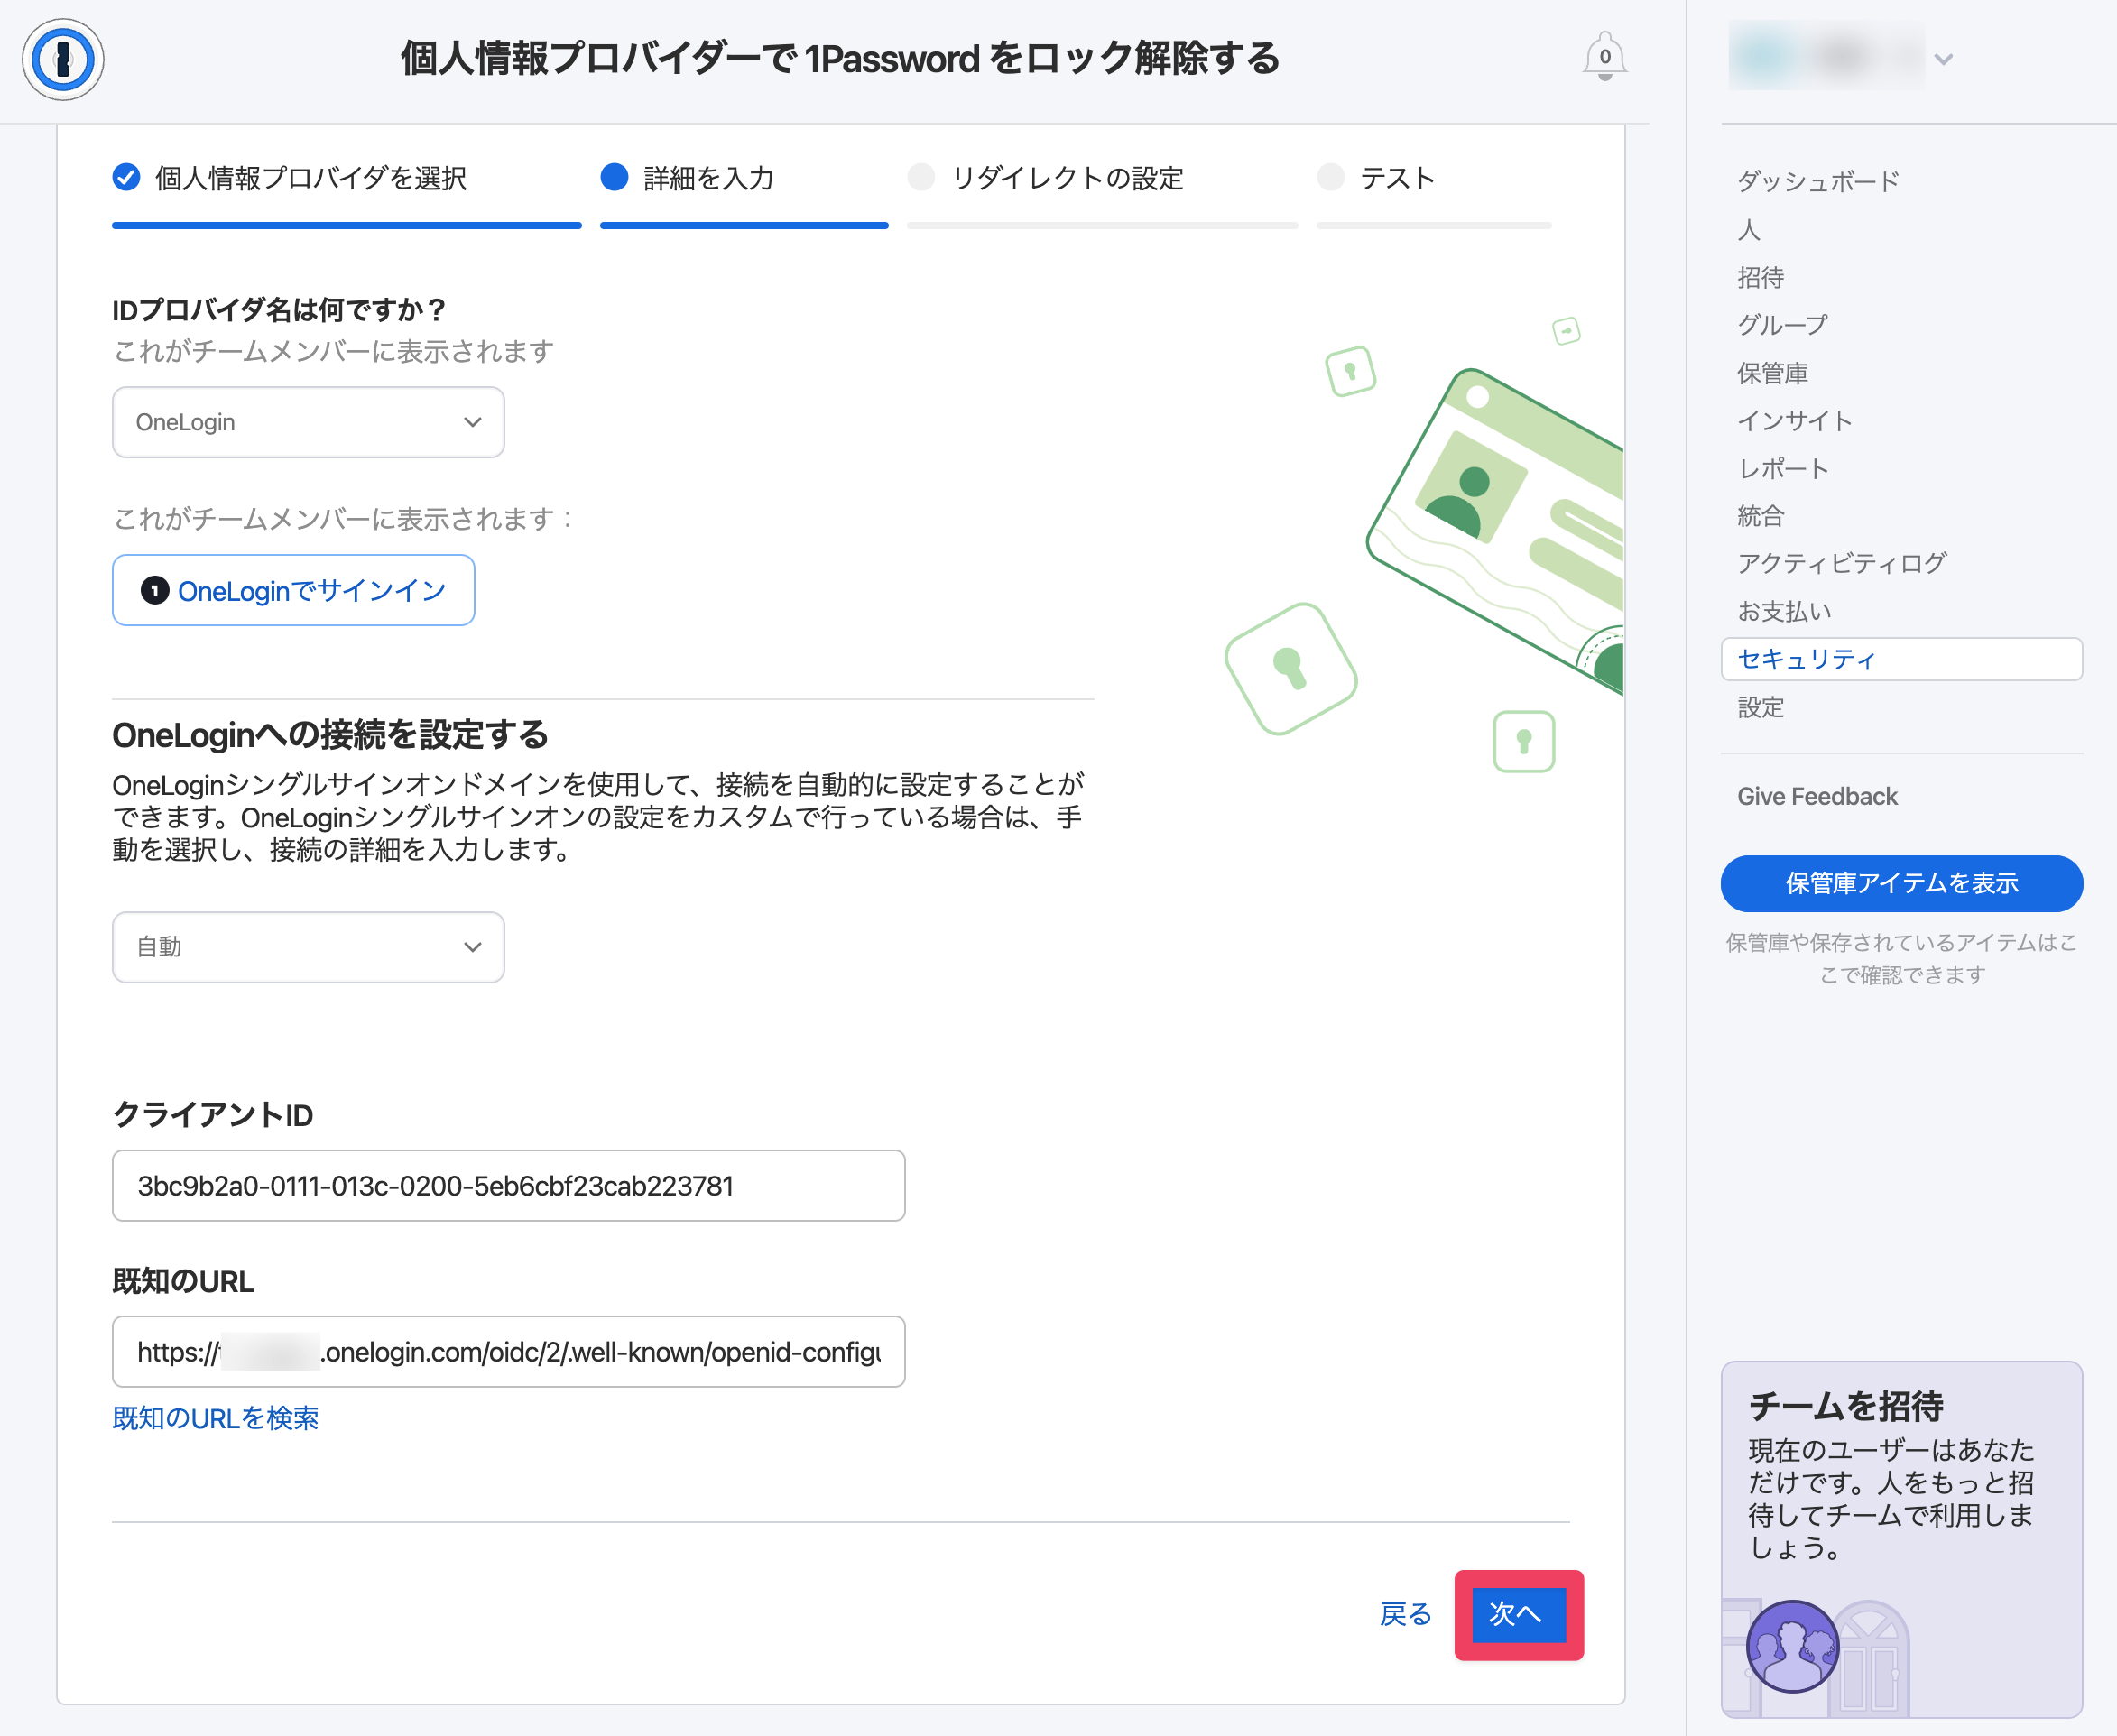This screenshot has height=1736, width=2117.
Task: Click the クライアントID input field
Action: point(508,1185)
